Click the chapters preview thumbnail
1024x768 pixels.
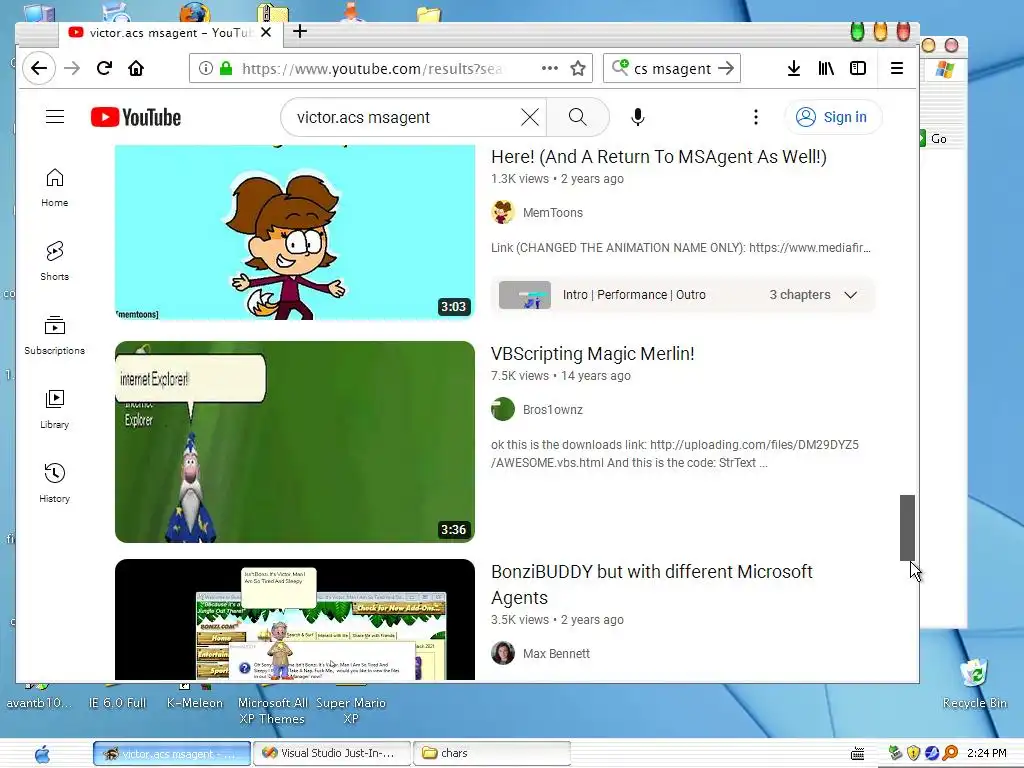click(524, 295)
